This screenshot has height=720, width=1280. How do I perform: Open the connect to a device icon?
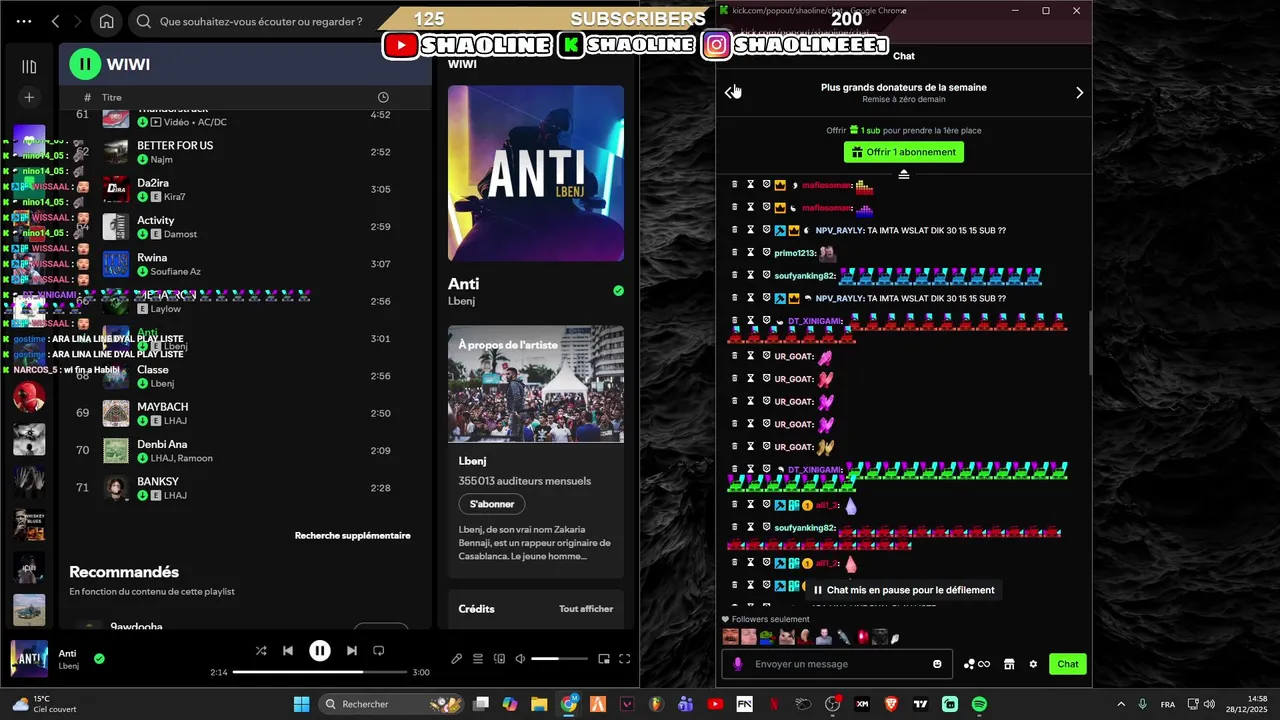pos(499,659)
